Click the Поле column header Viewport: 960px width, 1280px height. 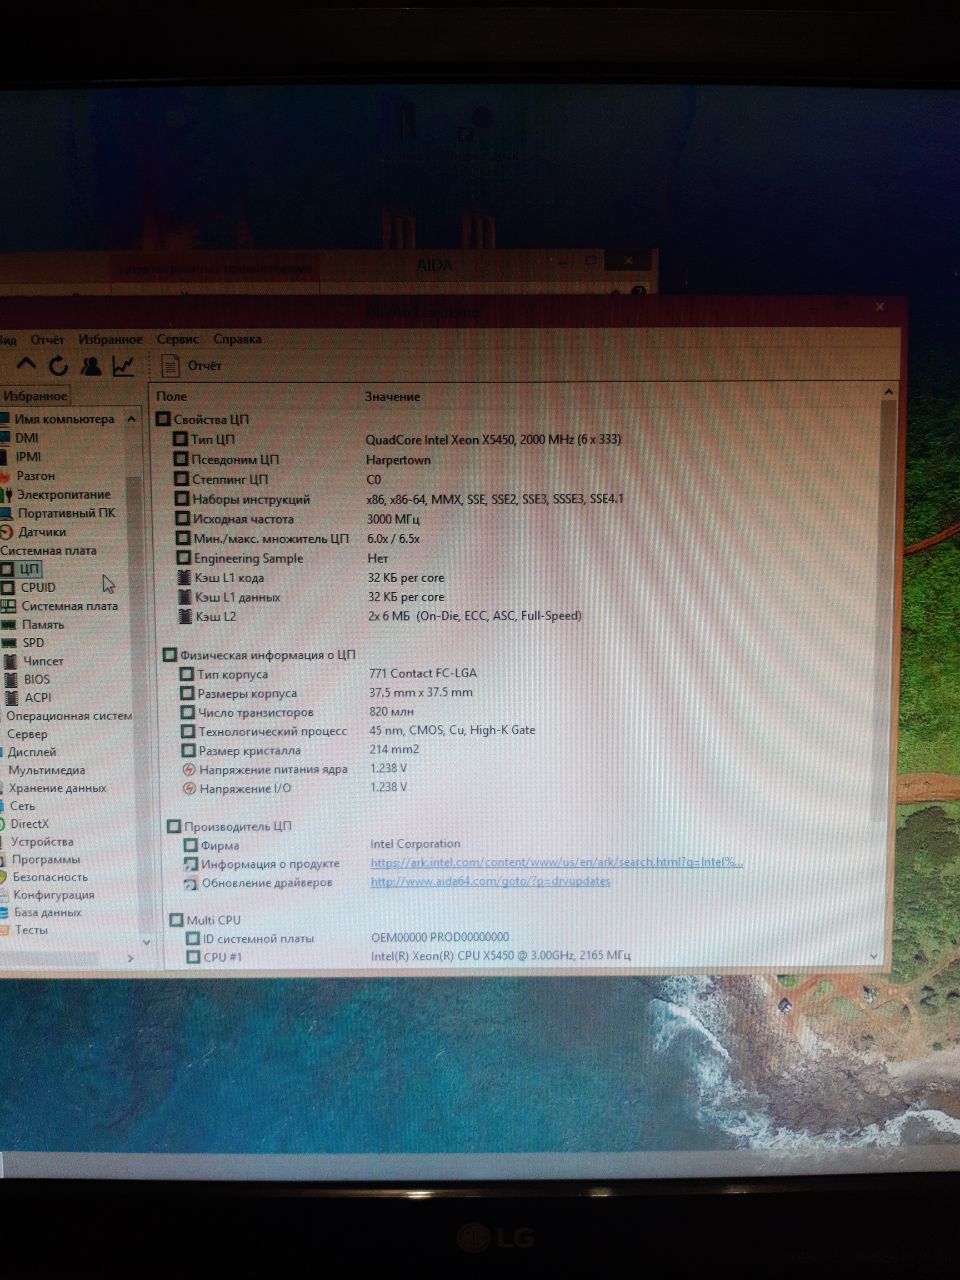(172, 397)
